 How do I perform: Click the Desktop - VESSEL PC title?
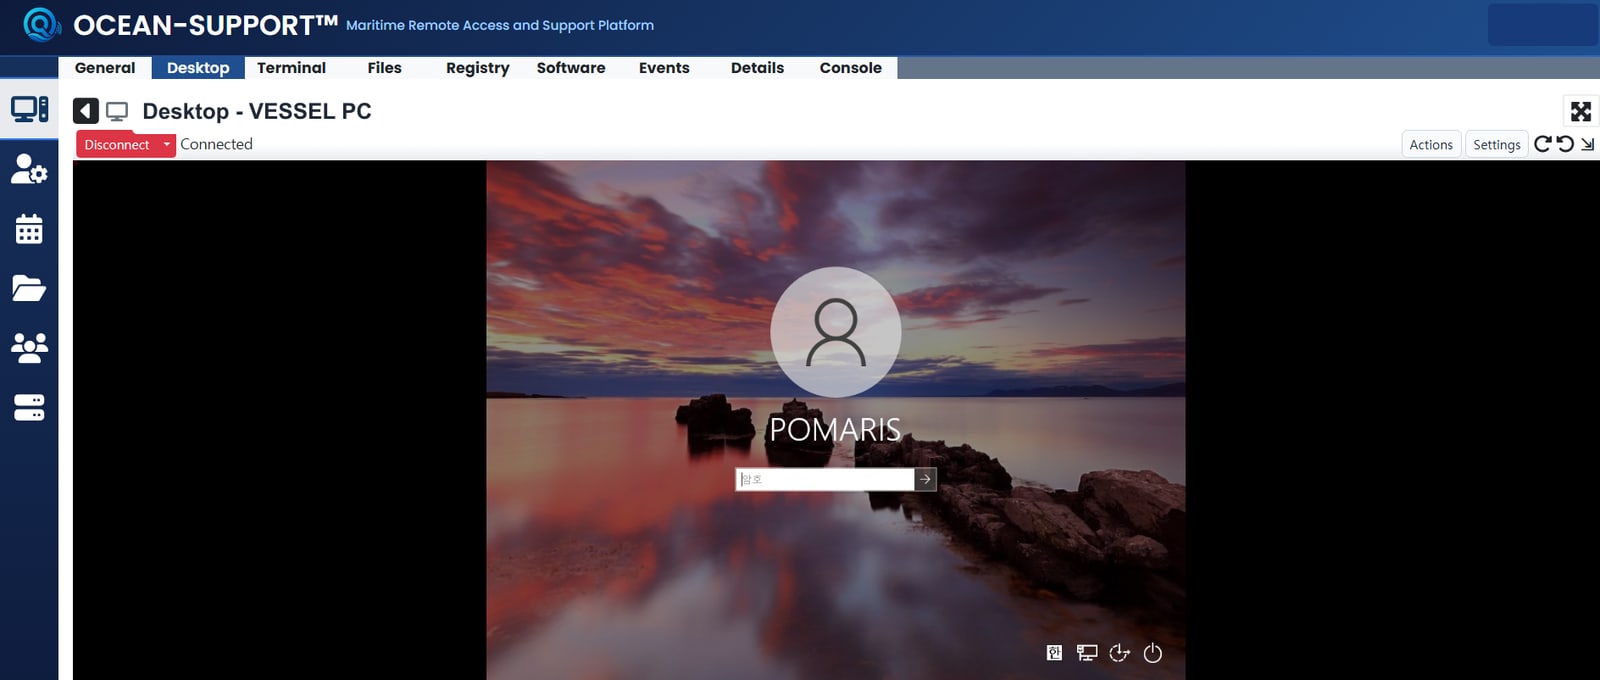click(257, 111)
